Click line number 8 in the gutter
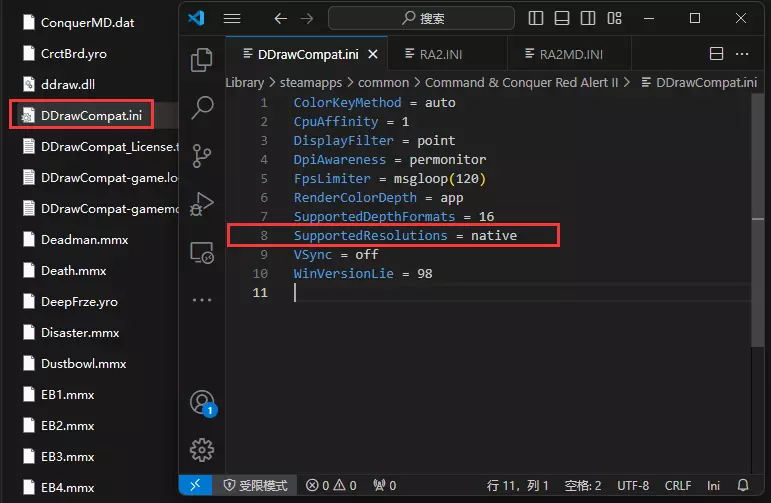Viewport: 771px width, 503px height. [x=264, y=236]
